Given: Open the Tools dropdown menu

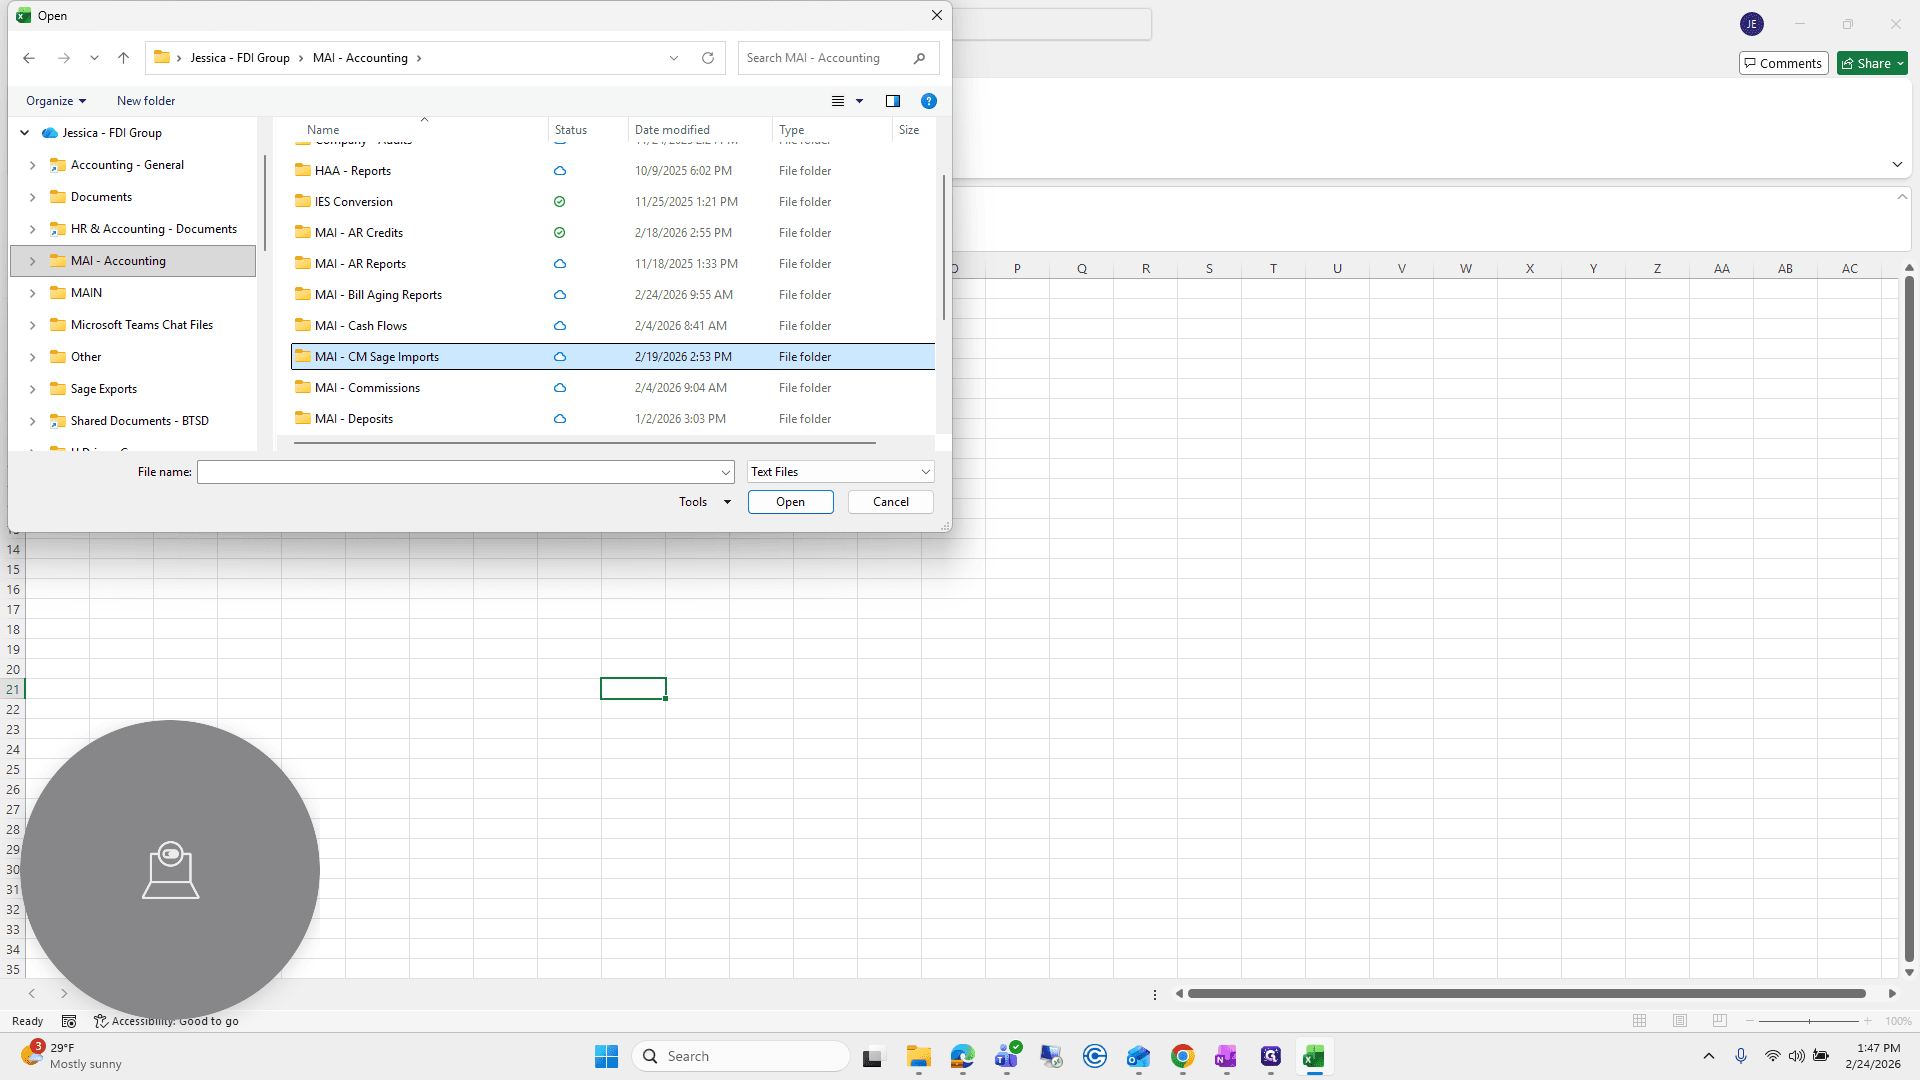Looking at the screenshot, I should coord(705,502).
